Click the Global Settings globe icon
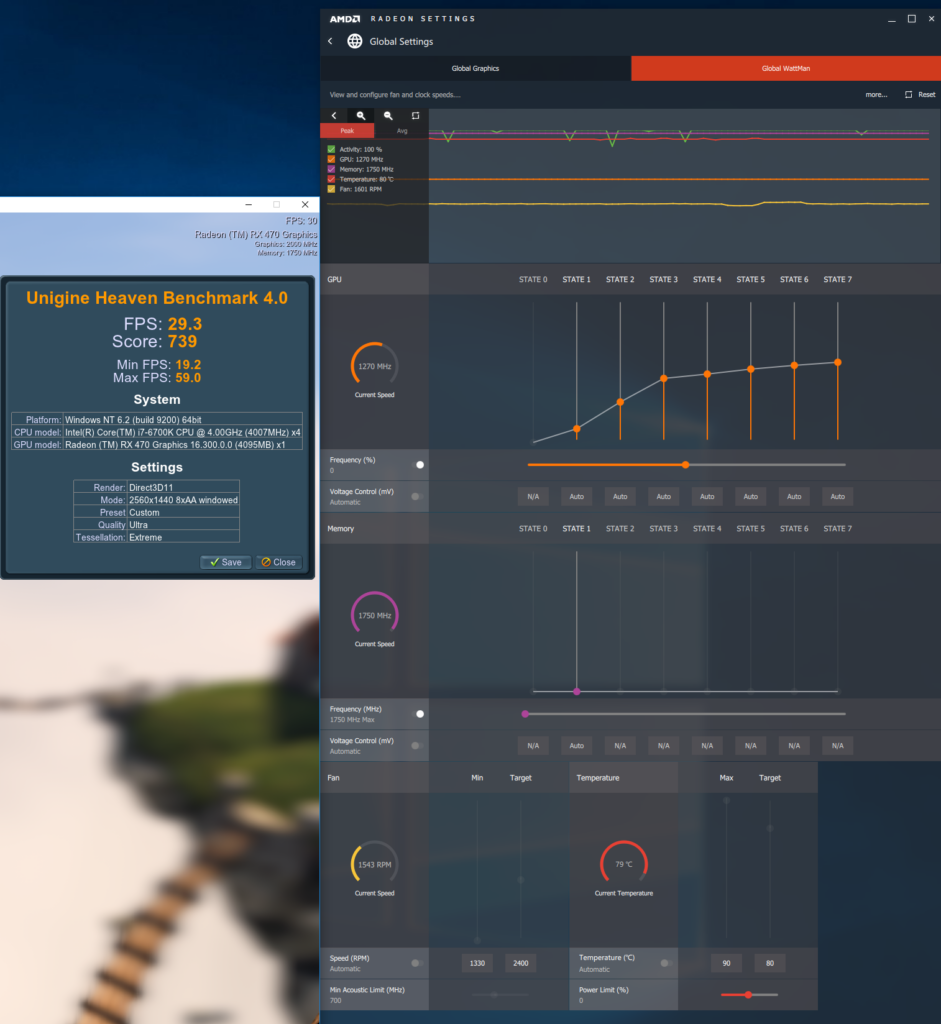Image resolution: width=941 pixels, height=1024 pixels. 355,41
